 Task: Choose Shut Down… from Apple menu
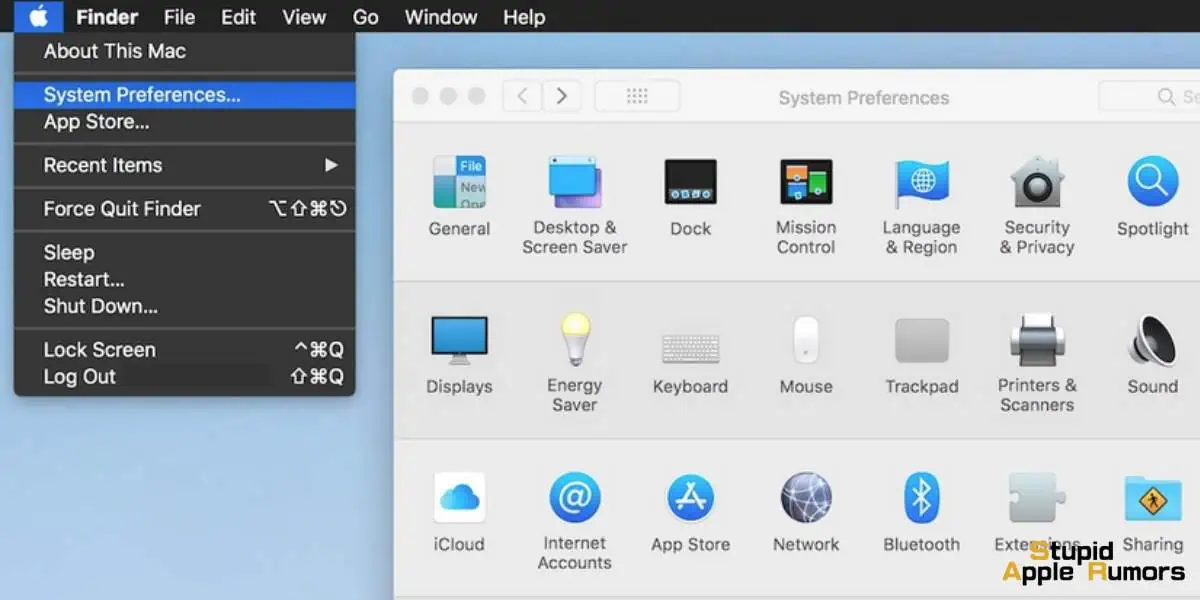[185, 306]
